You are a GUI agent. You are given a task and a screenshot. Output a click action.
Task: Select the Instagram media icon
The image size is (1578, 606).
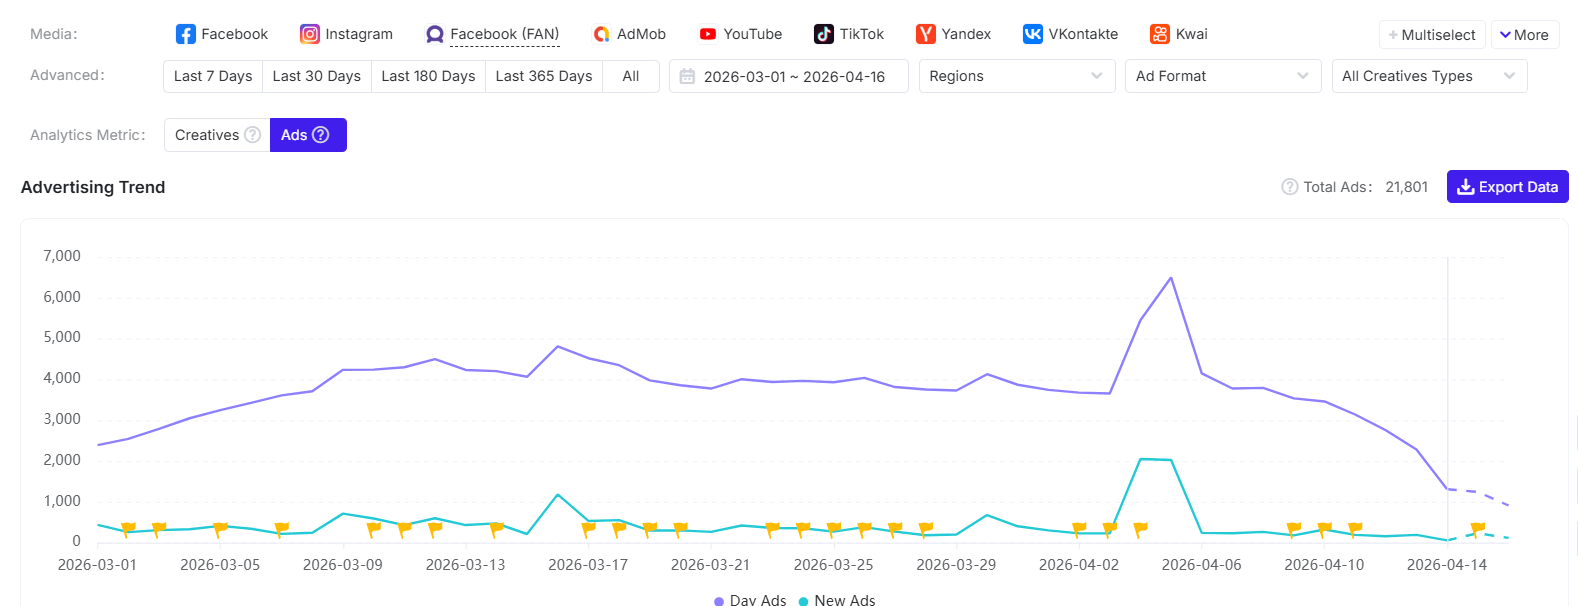[x=310, y=34]
